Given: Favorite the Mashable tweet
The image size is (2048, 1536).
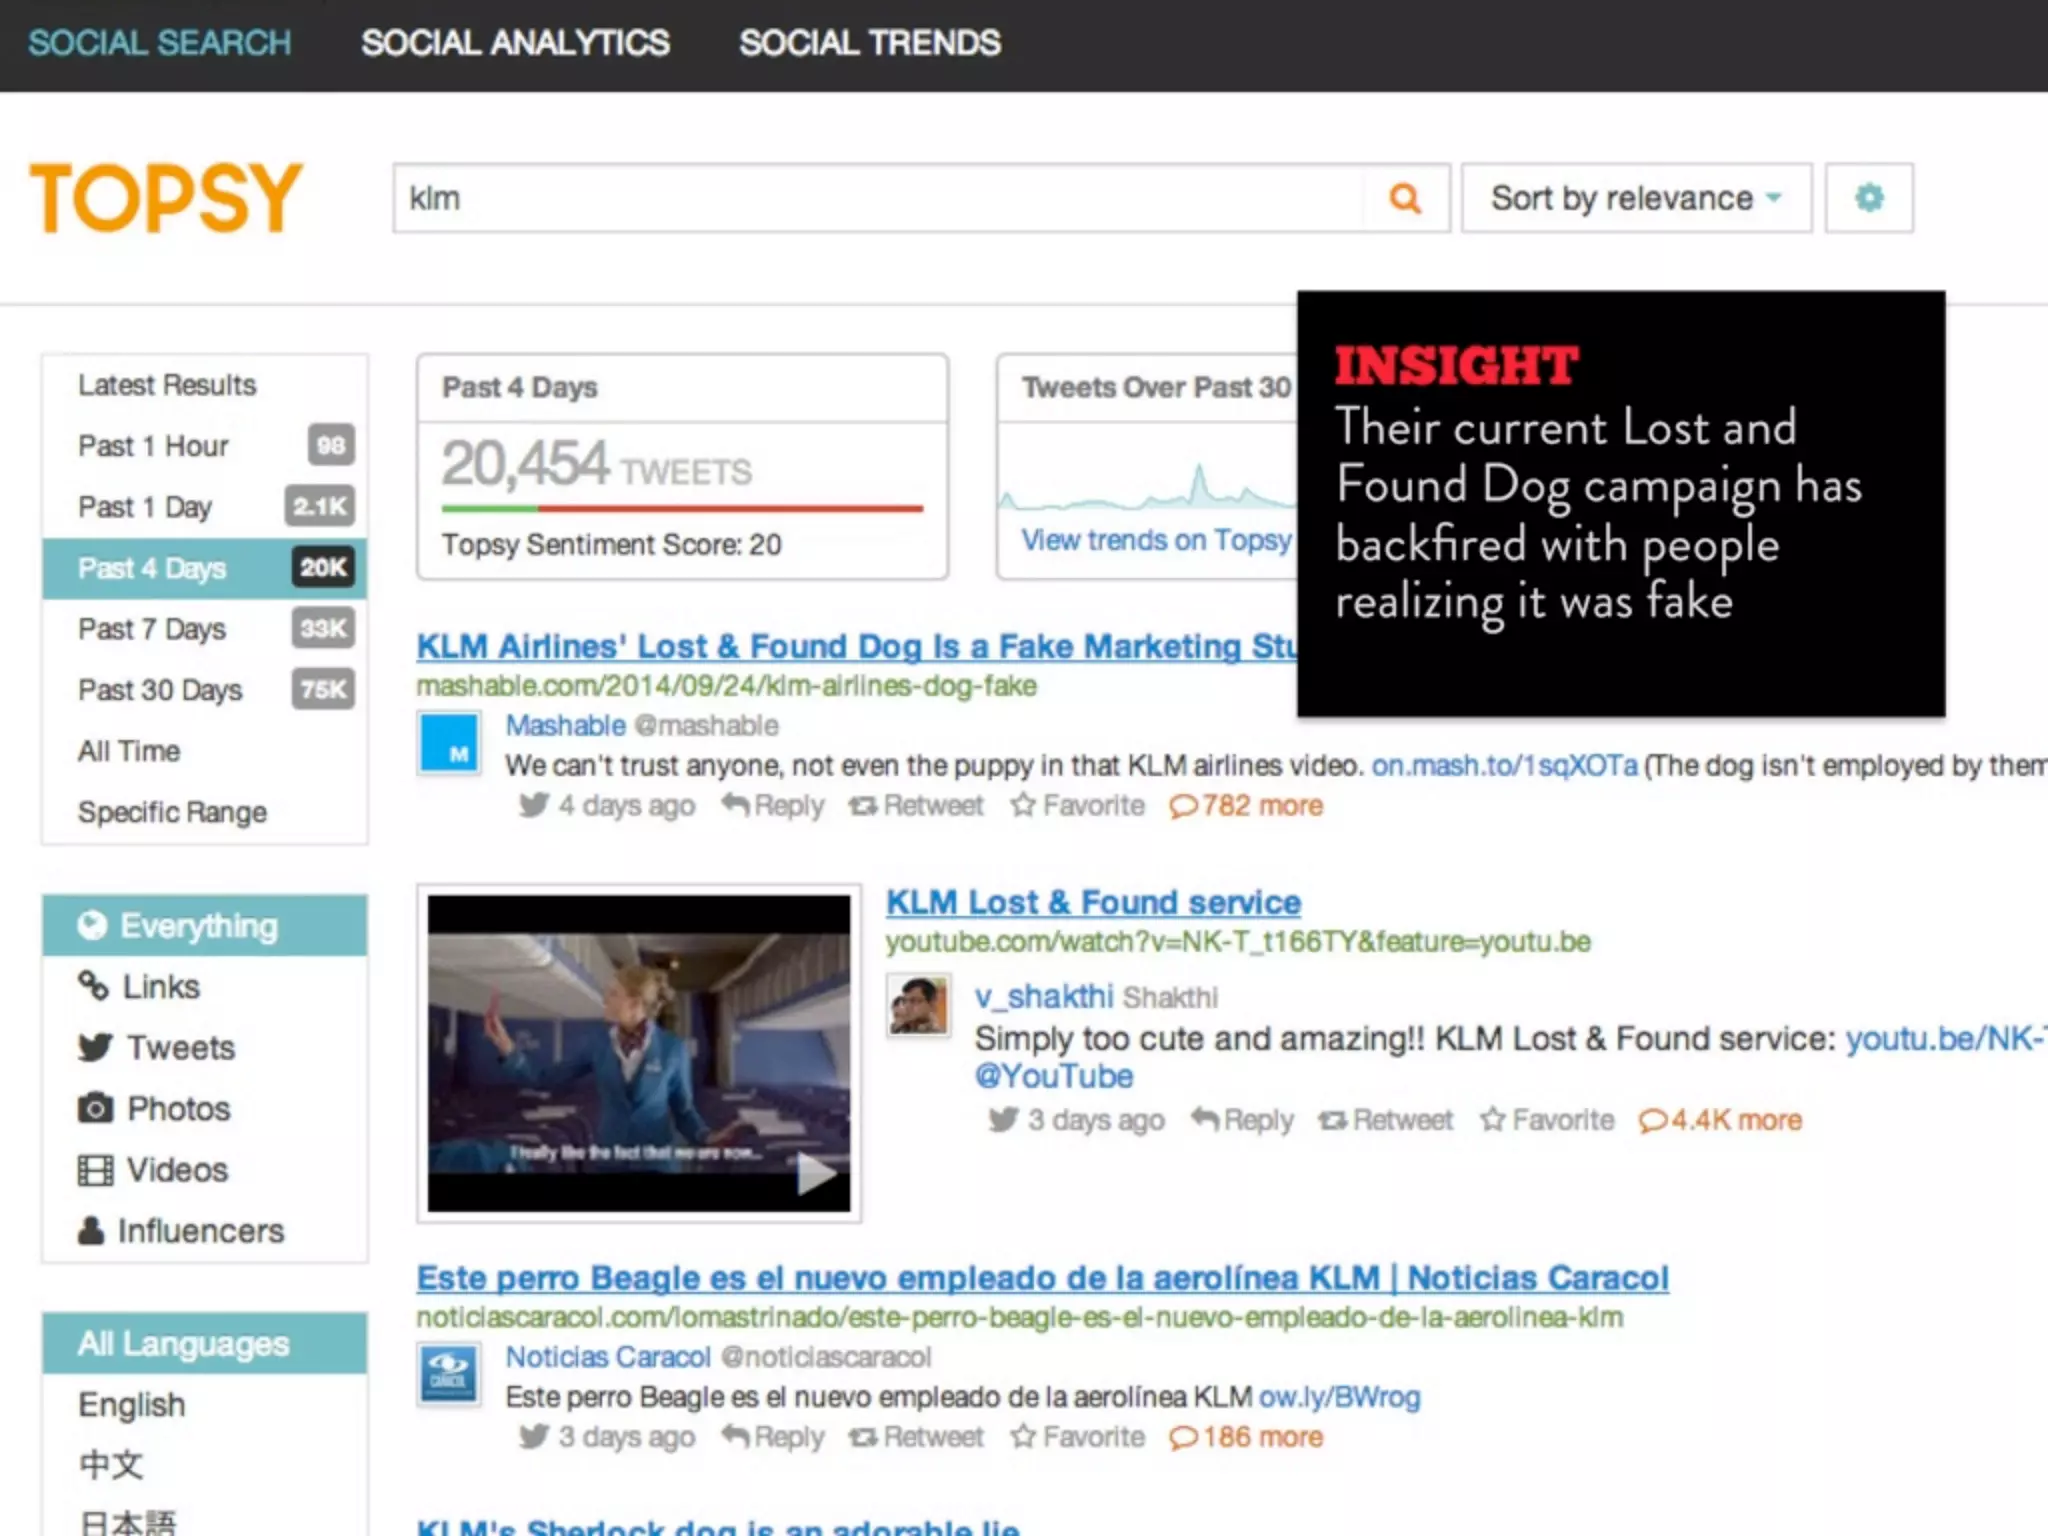Looking at the screenshot, I should (x=1077, y=805).
